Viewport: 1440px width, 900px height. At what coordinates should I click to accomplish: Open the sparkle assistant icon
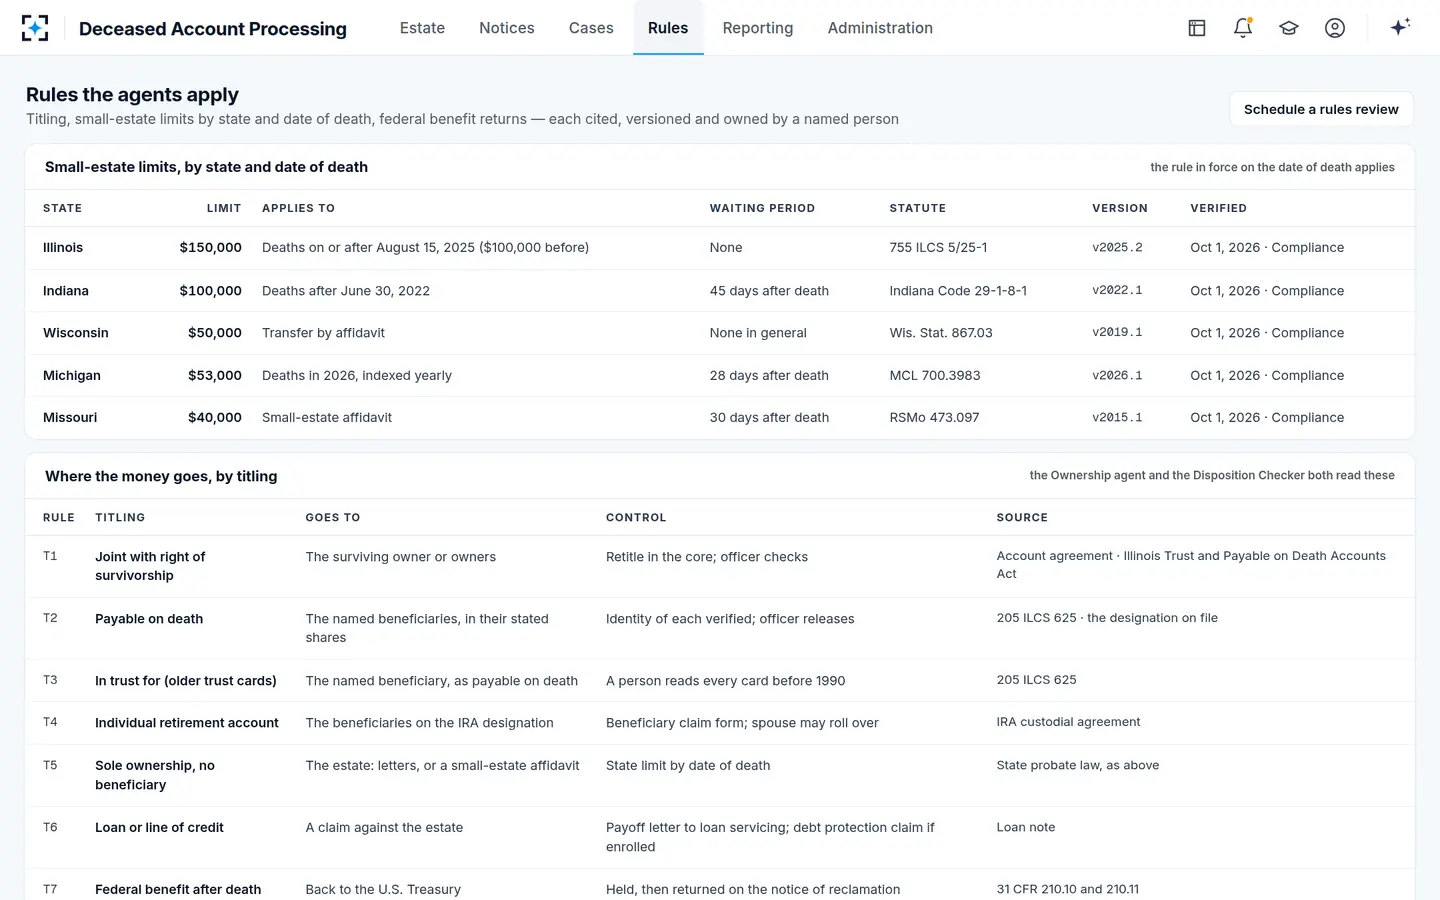tap(1400, 27)
